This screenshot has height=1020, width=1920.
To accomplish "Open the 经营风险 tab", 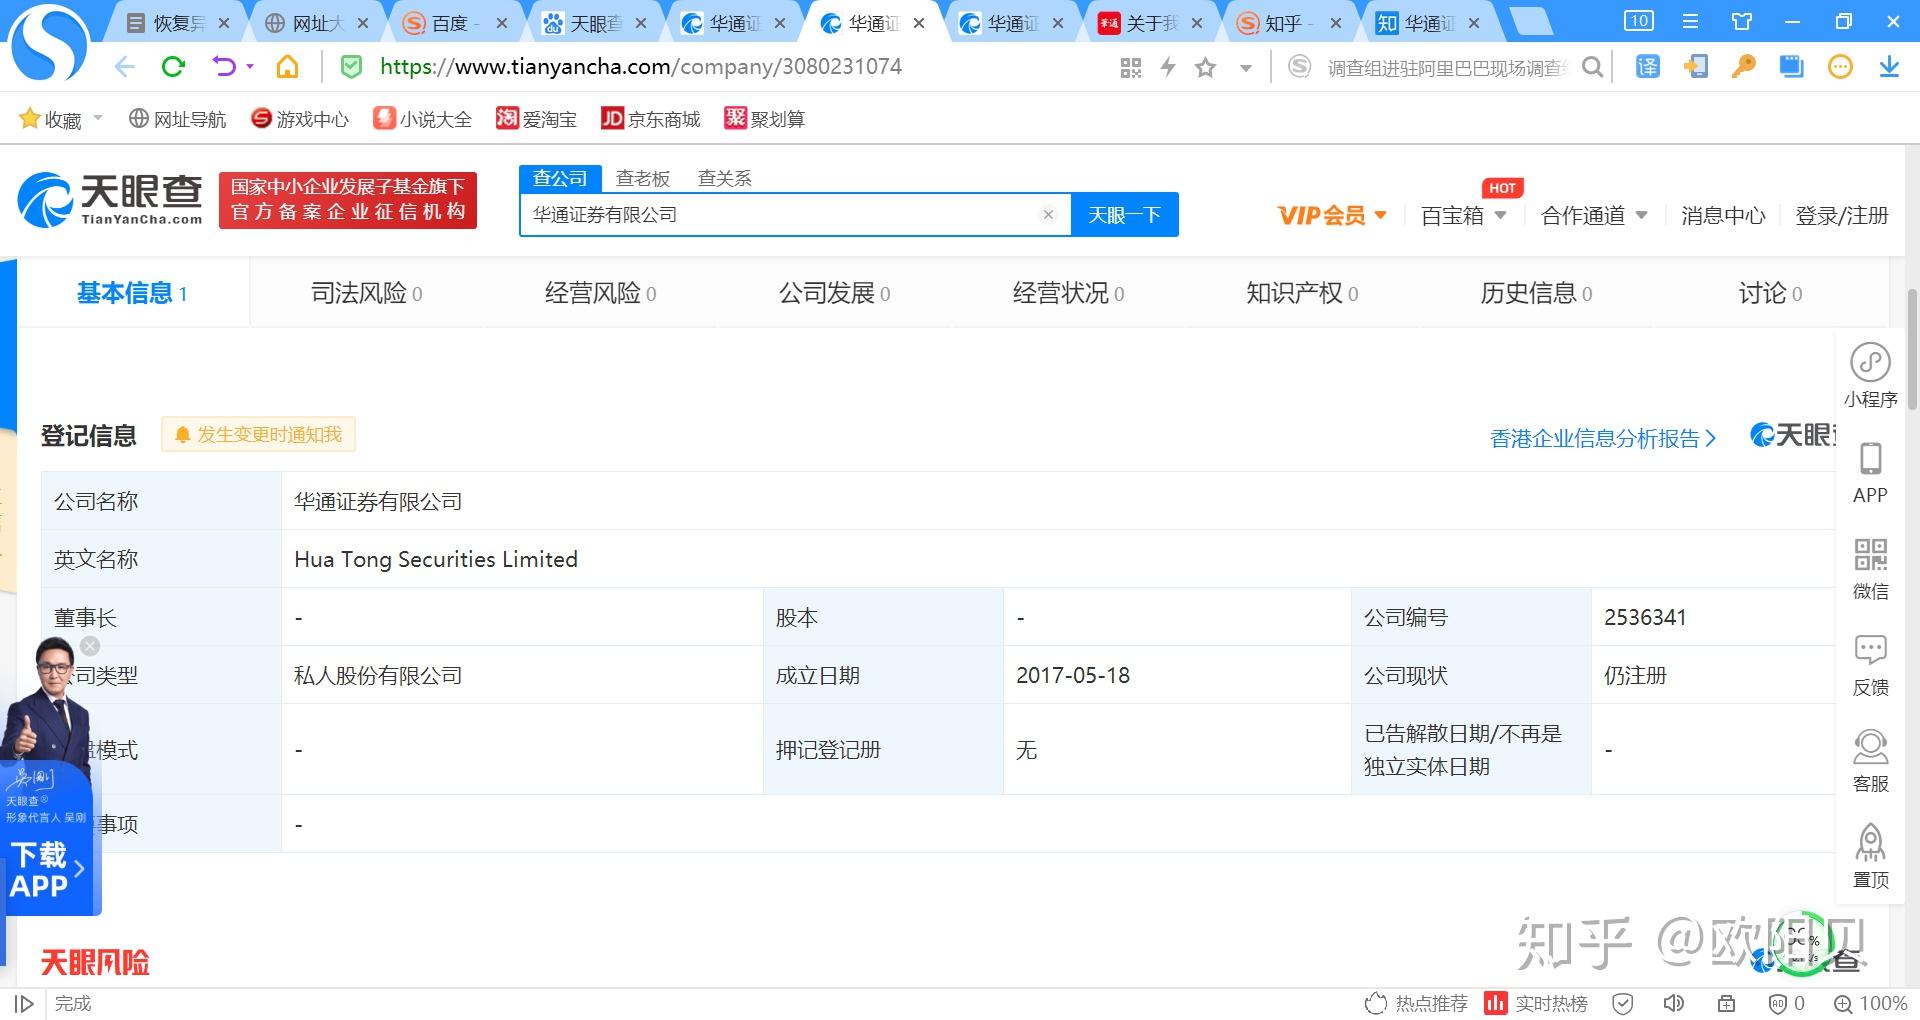I will pyautogui.click(x=600, y=293).
